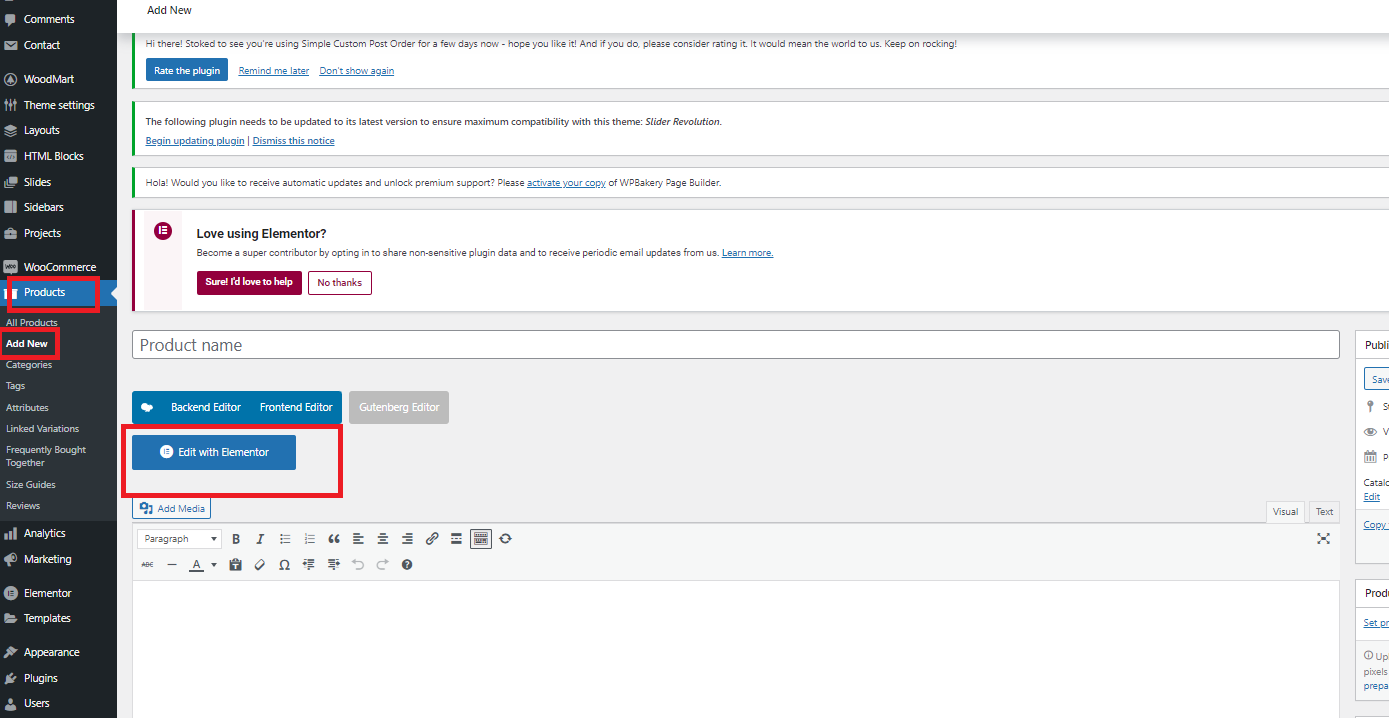Screen dimensions: 1389x718
Task: Click Rate the plugin button
Action: click(x=187, y=71)
